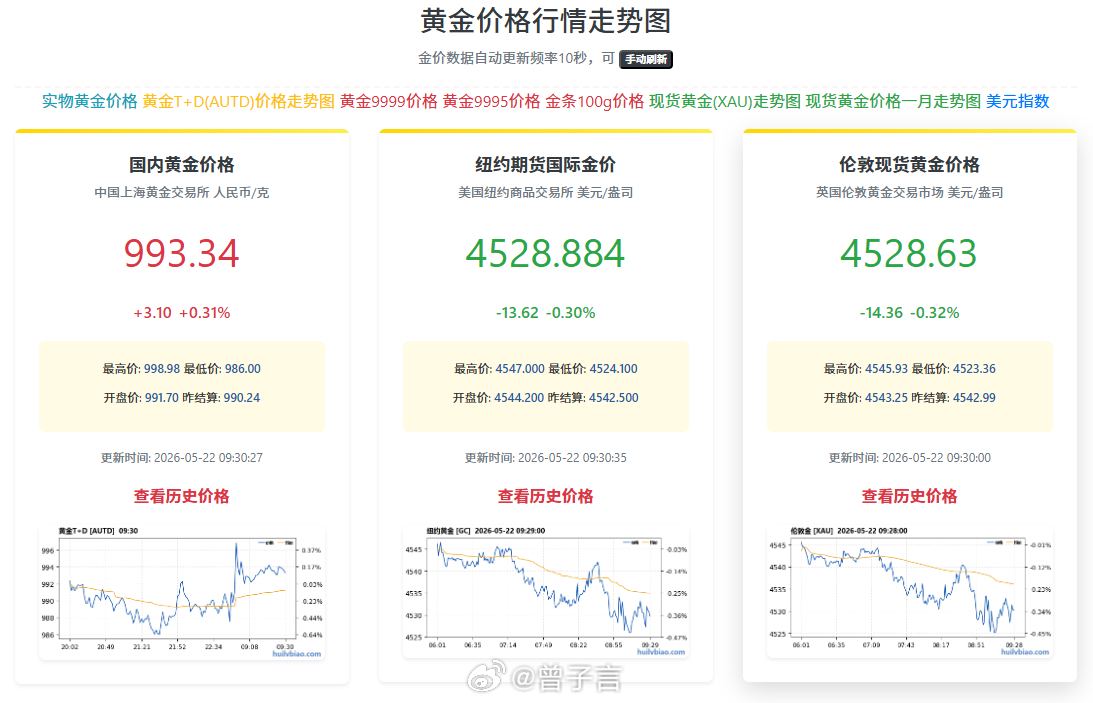Screen dimensions: 1093x703
Task: Go to 黄金9999价格 link
Action: [388, 101]
